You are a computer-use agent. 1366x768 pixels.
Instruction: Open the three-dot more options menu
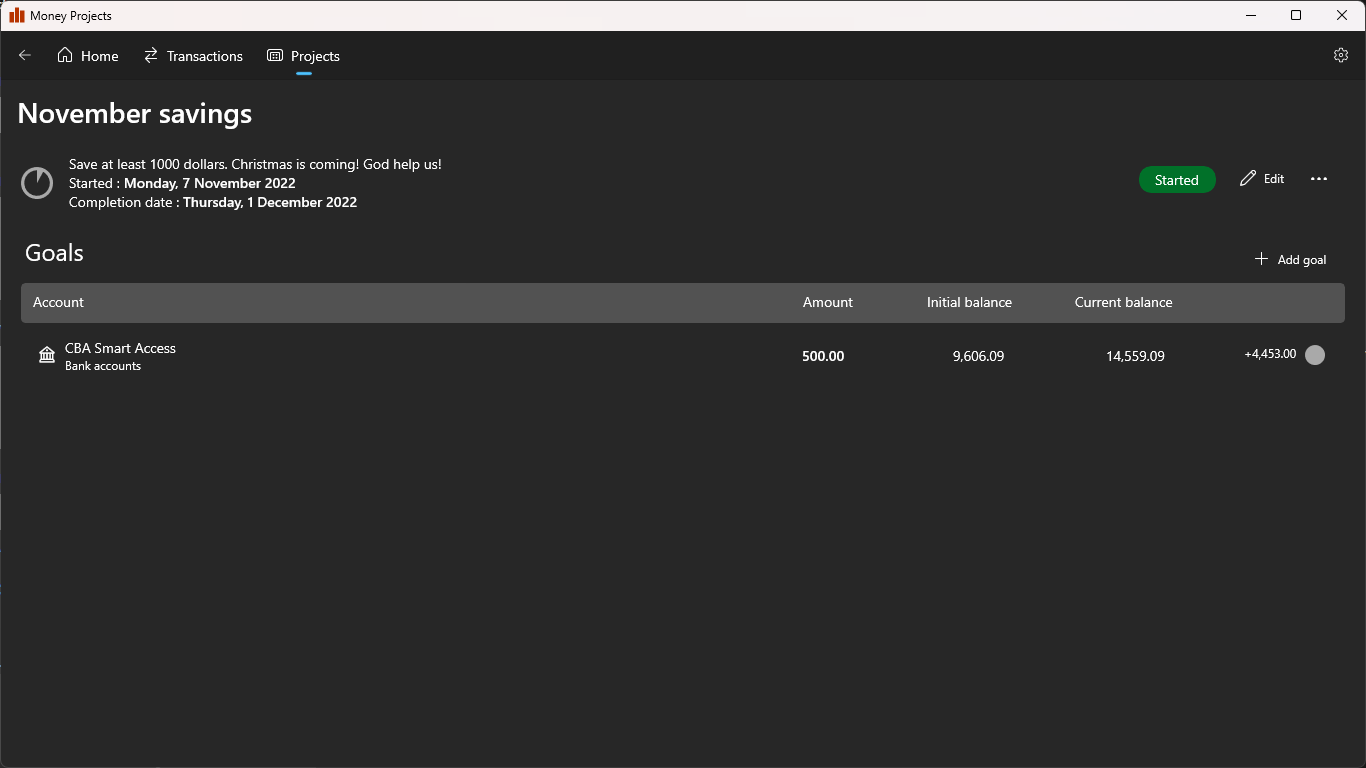point(1319,179)
